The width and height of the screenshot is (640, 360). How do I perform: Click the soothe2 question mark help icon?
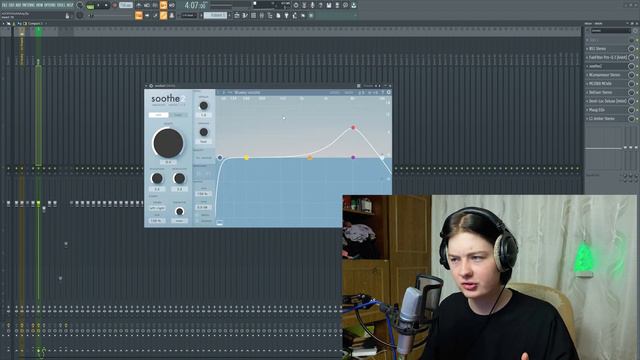click(x=382, y=92)
